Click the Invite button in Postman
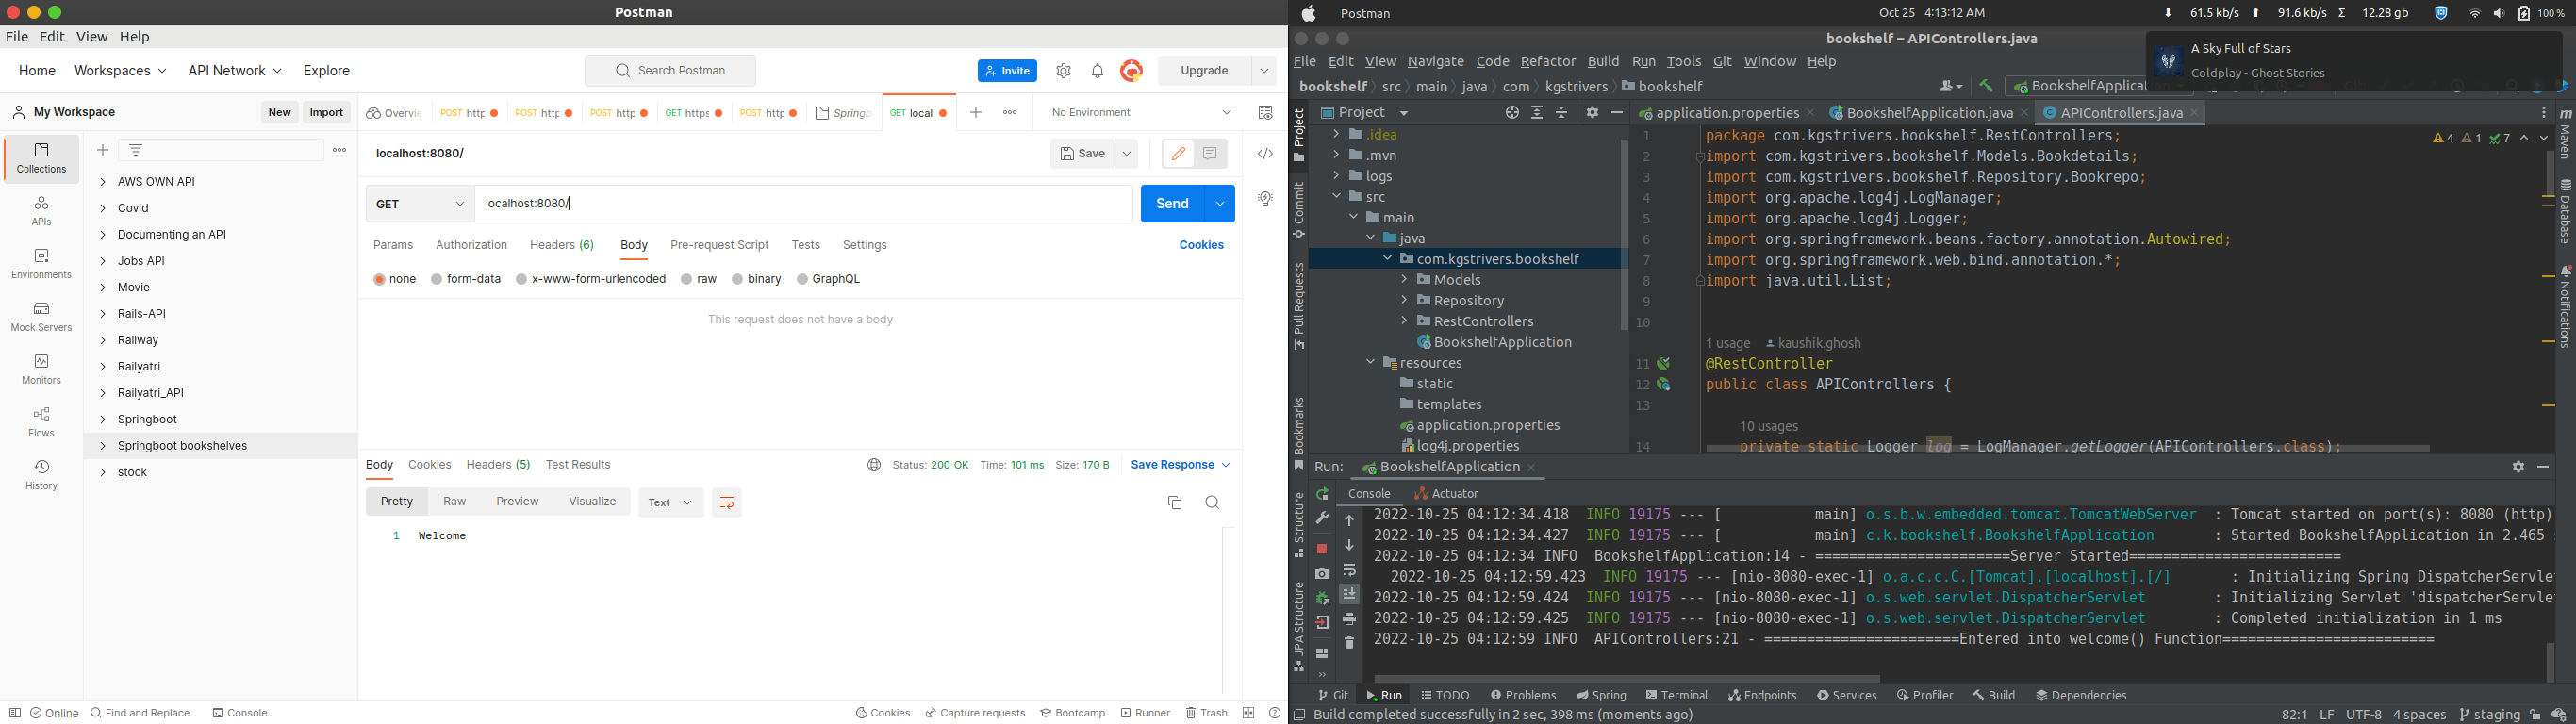The image size is (2576, 724). pos(1007,71)
